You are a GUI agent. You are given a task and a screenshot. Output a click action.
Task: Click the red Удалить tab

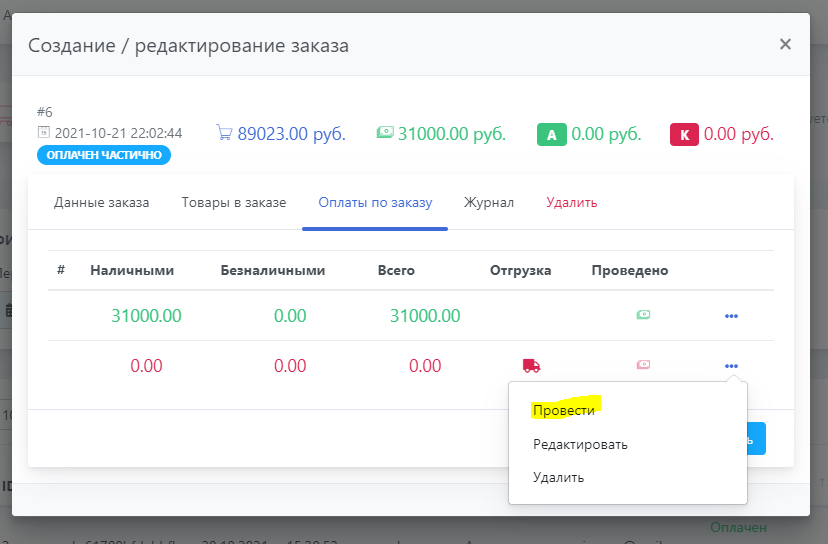571,203
